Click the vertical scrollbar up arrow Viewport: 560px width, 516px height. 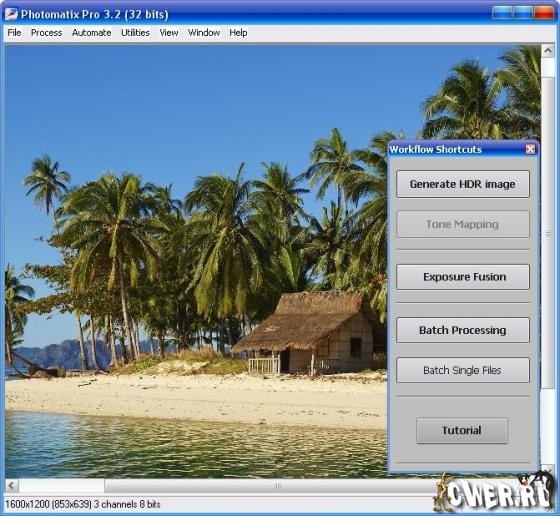tap(548, 51)
